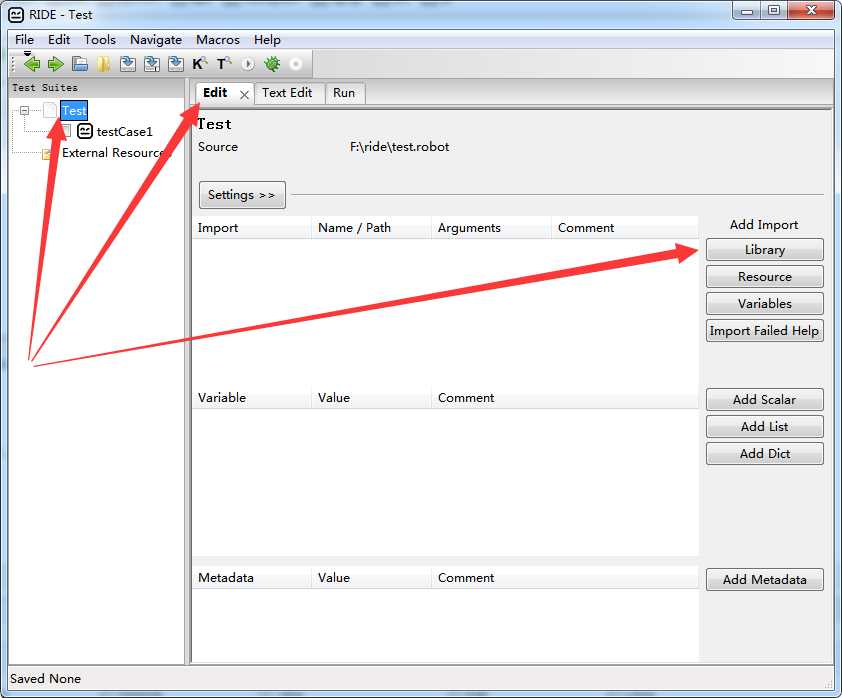Click the green bug debug icon
The height and width of the screenshot is (698, 842).
tap(272, 64)
